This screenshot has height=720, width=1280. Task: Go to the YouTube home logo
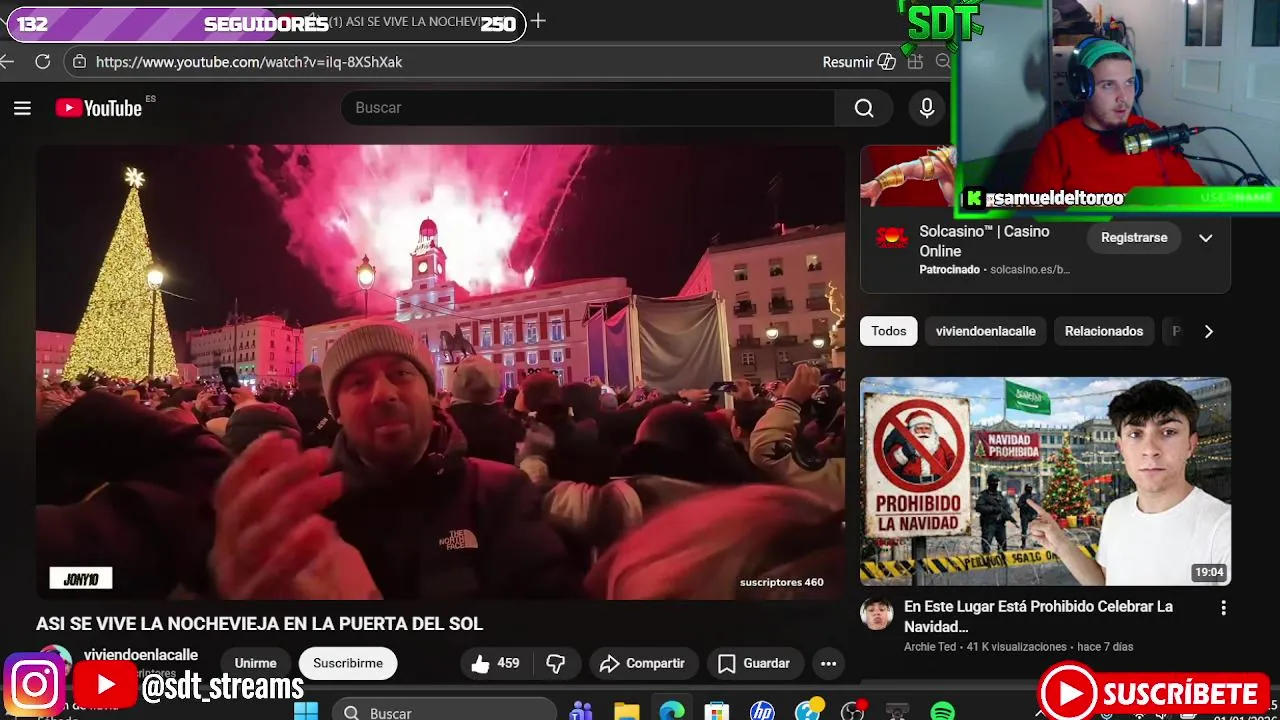pyautogui.click(x=99, y=108)
